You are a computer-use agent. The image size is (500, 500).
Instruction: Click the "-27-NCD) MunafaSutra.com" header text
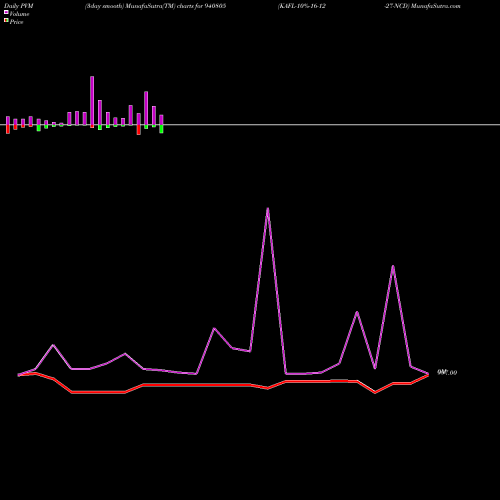(x=422, y=6)
